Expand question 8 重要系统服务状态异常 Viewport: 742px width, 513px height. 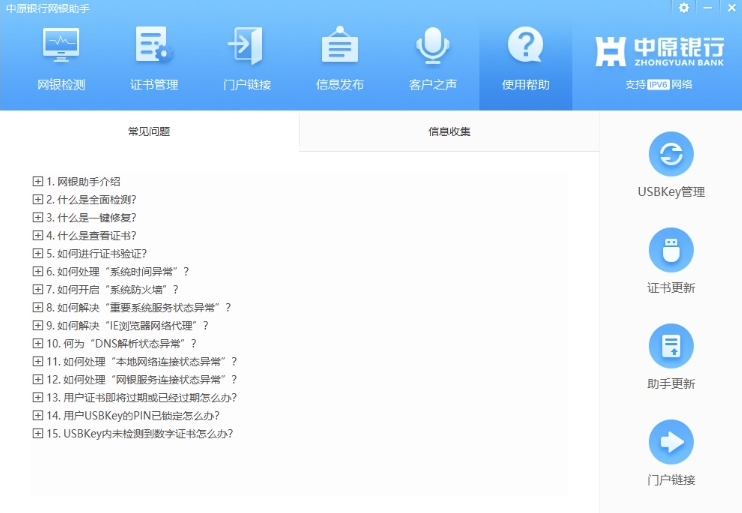[x=38, y=307]
